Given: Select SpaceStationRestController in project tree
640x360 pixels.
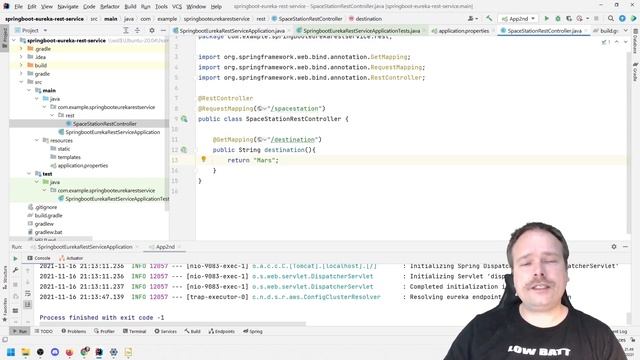Looking at the screenshot, I should click(104, 124).
